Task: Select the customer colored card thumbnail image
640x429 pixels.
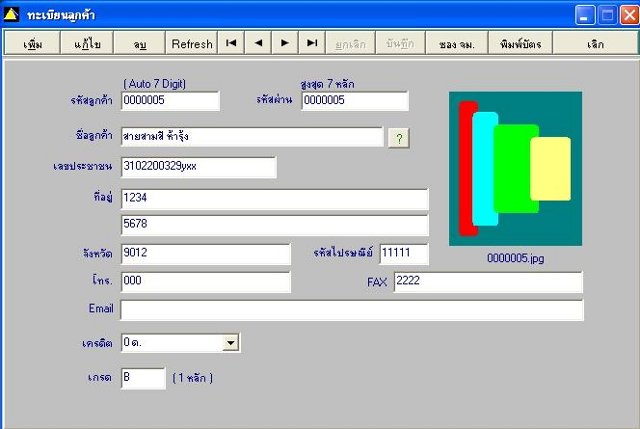Action: [516, 169]
